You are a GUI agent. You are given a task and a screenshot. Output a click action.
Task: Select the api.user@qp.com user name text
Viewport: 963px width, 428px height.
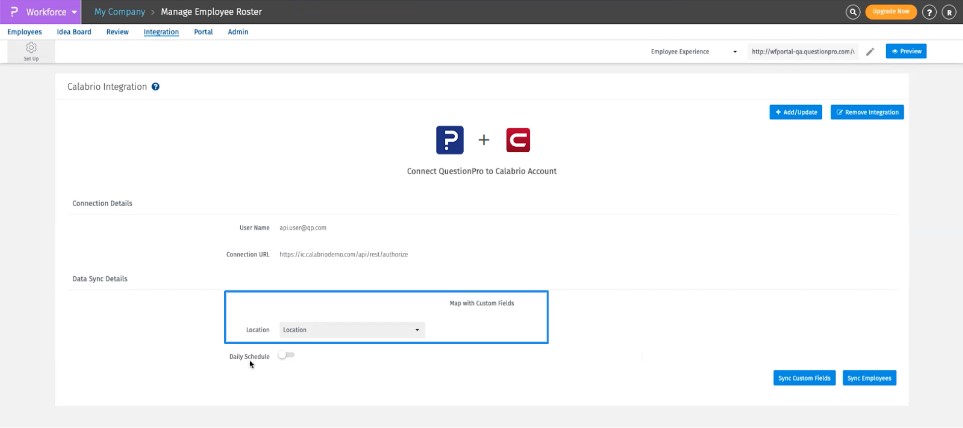point(303,228)
